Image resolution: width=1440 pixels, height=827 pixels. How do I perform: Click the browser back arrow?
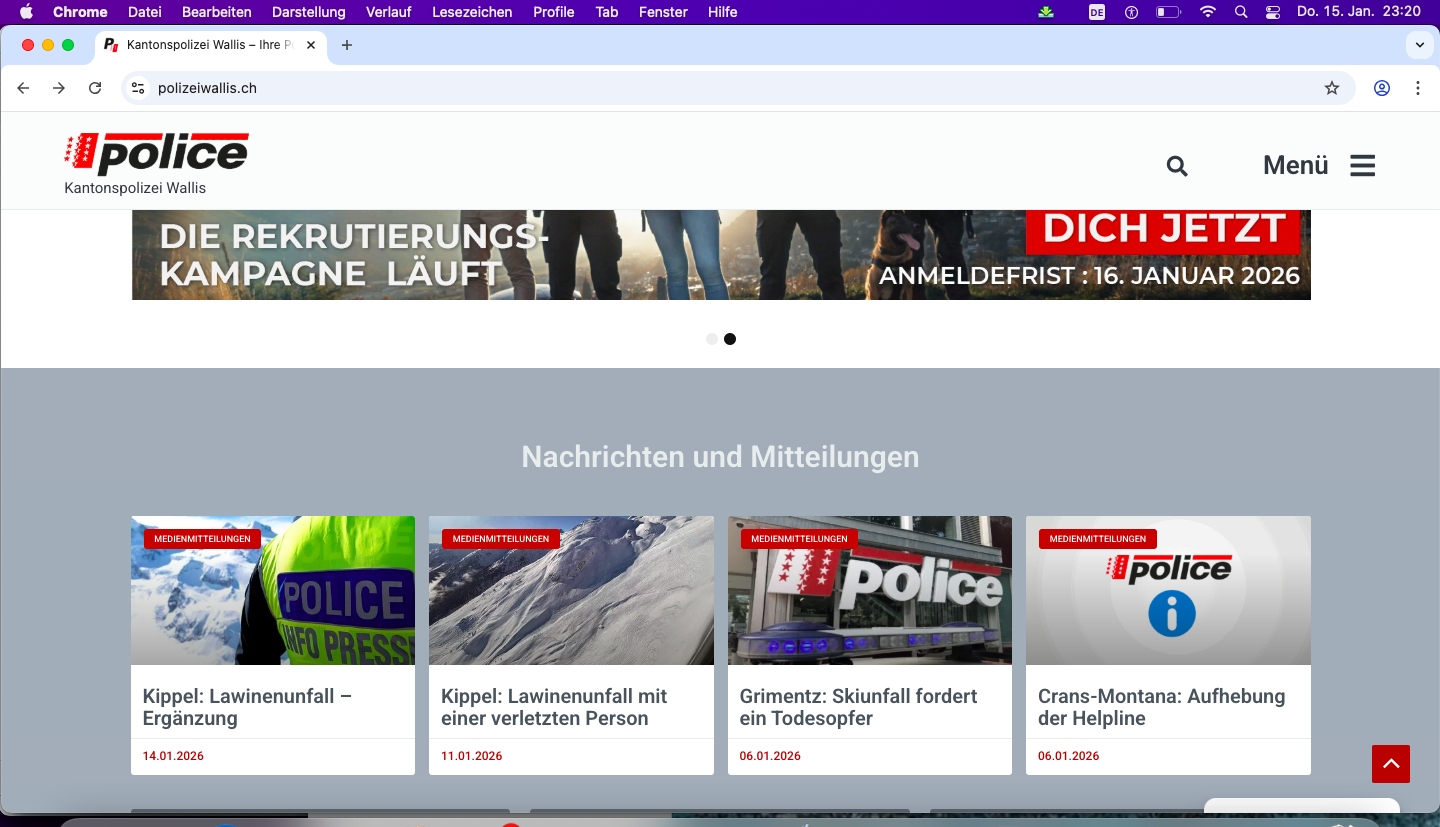[23, 88]
